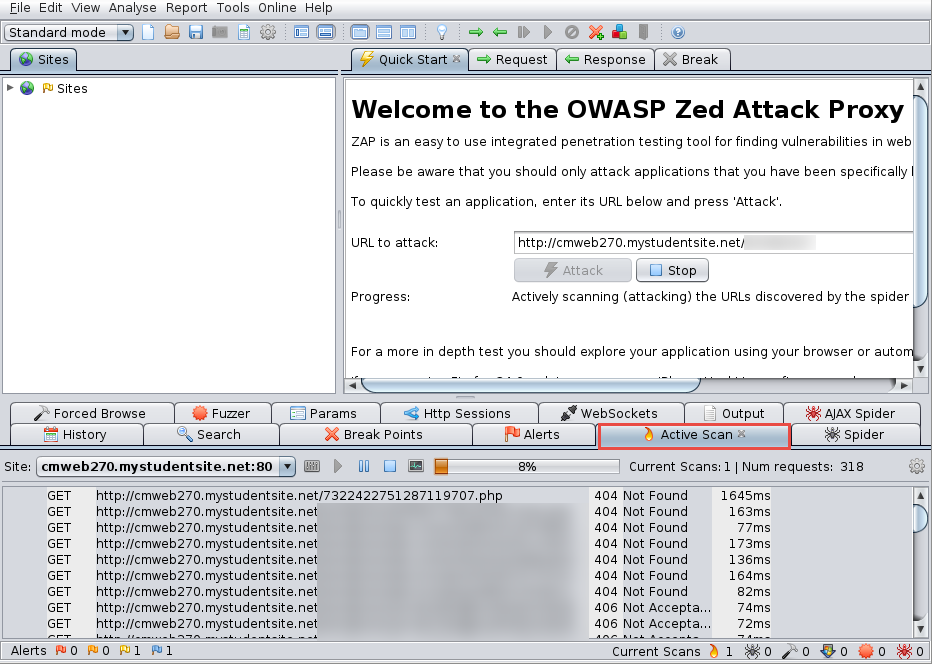Screen dimensions: 932x664
Task: Open Manage Add-ons colored blocks icon
Action: click(619, 32)
